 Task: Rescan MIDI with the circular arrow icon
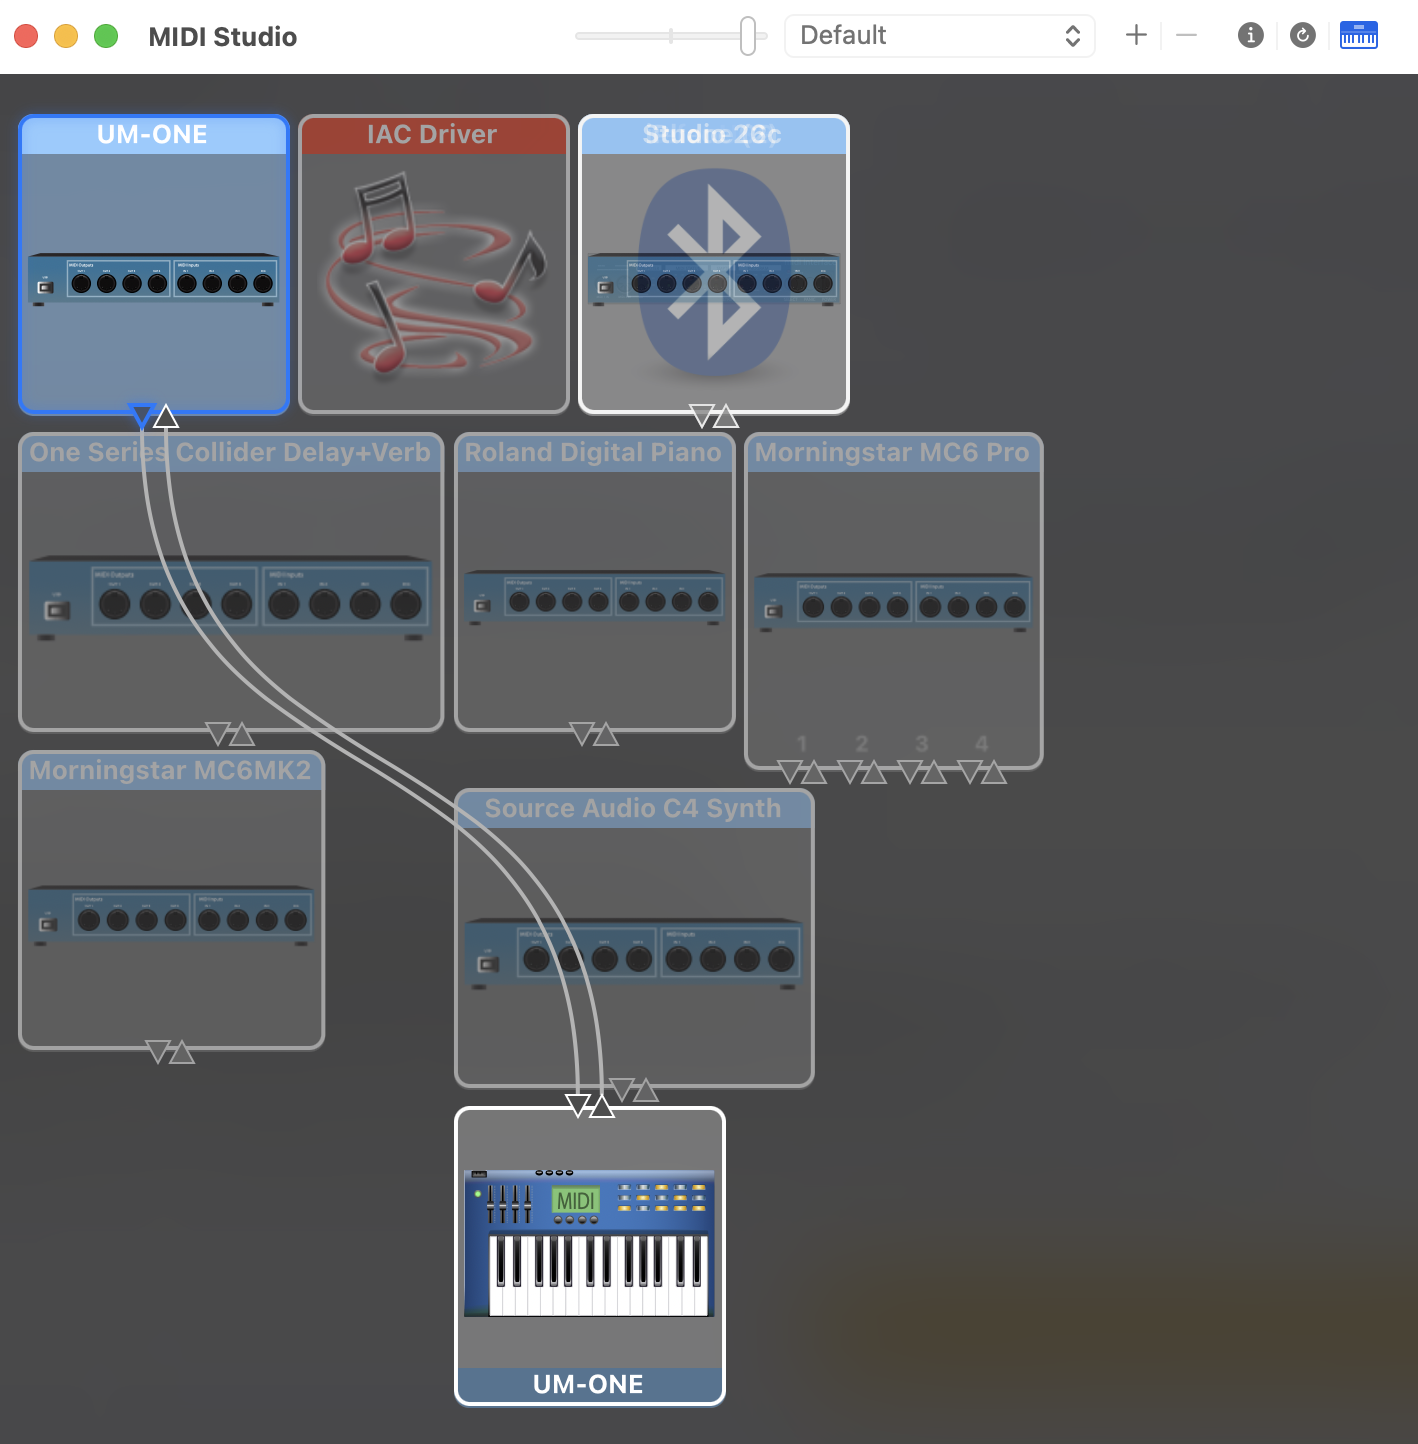click(x=1303, y=36)
